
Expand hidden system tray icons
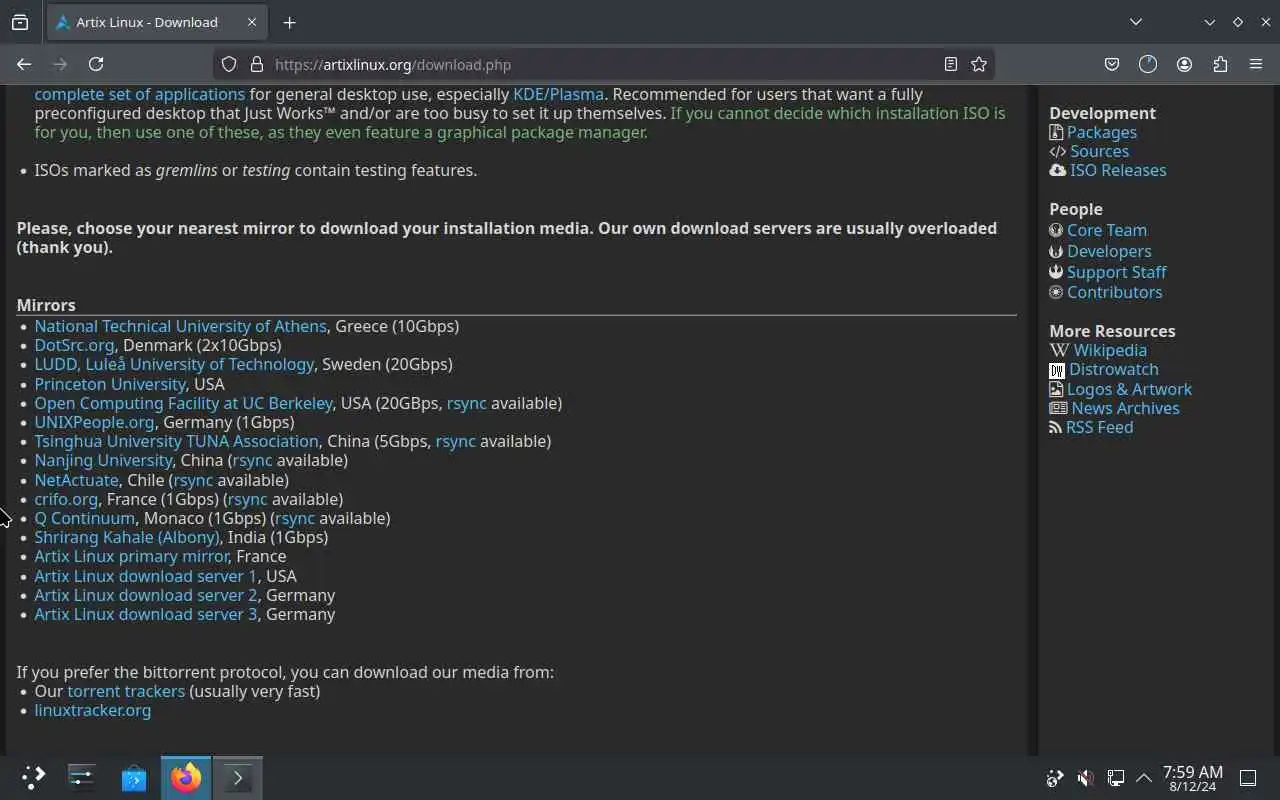point(1144,778)
